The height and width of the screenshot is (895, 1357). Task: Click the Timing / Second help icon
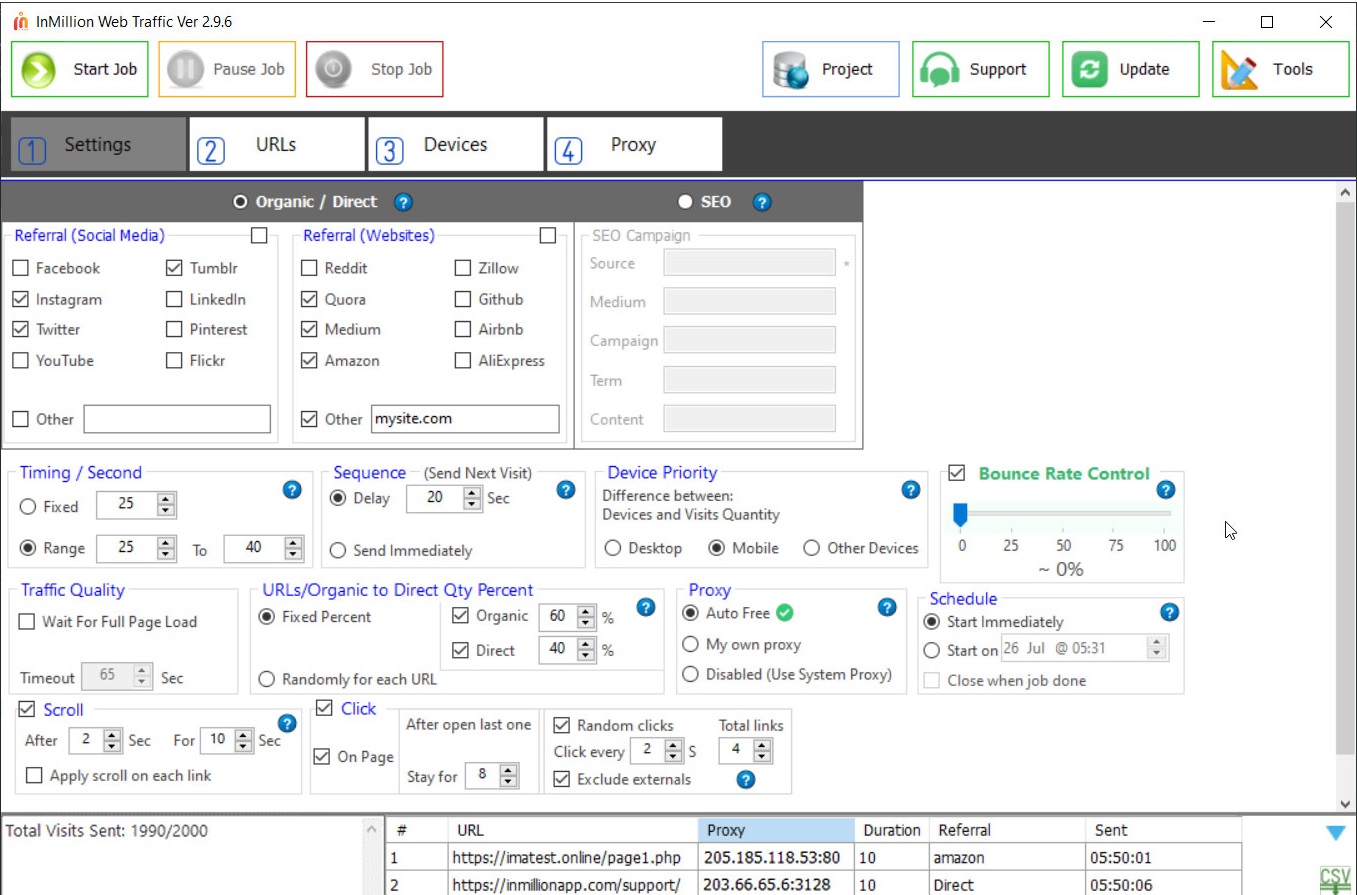[x=292, y=489]
